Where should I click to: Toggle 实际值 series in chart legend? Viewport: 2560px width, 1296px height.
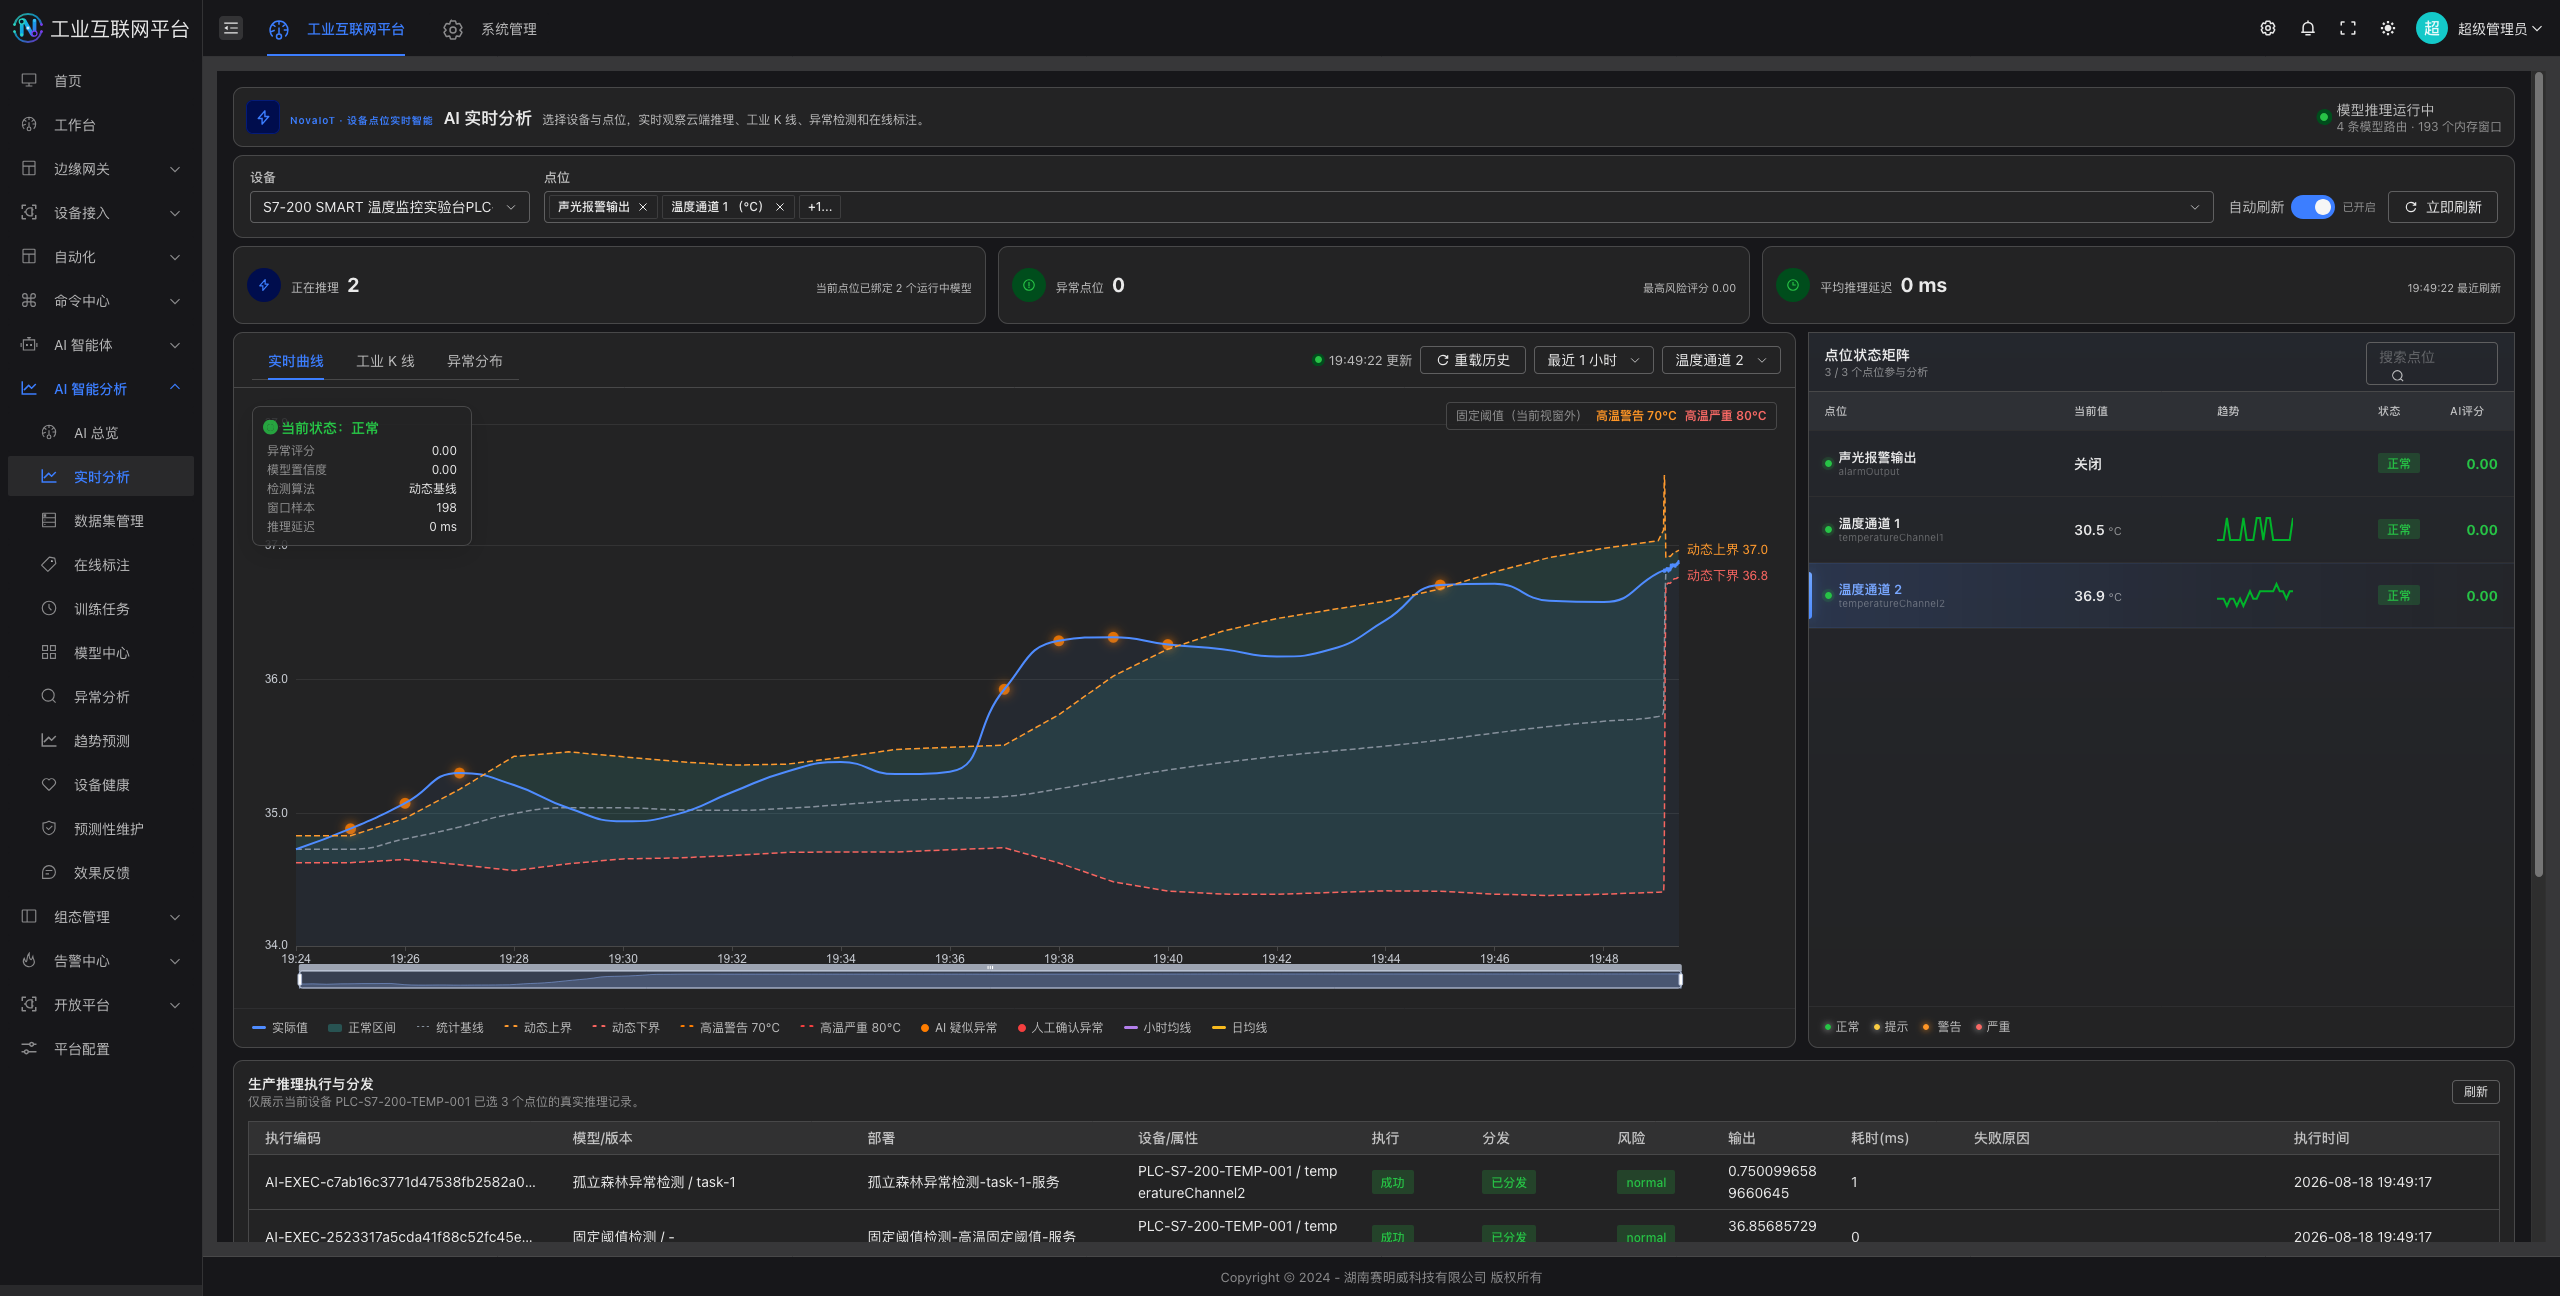tap(280, 1027)
